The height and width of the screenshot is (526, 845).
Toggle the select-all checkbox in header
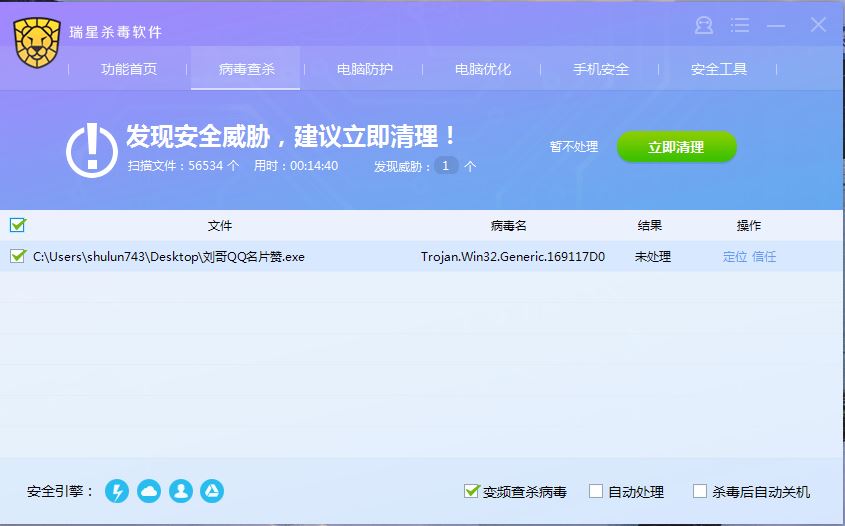pyautogui.click(x=18, y=225)
